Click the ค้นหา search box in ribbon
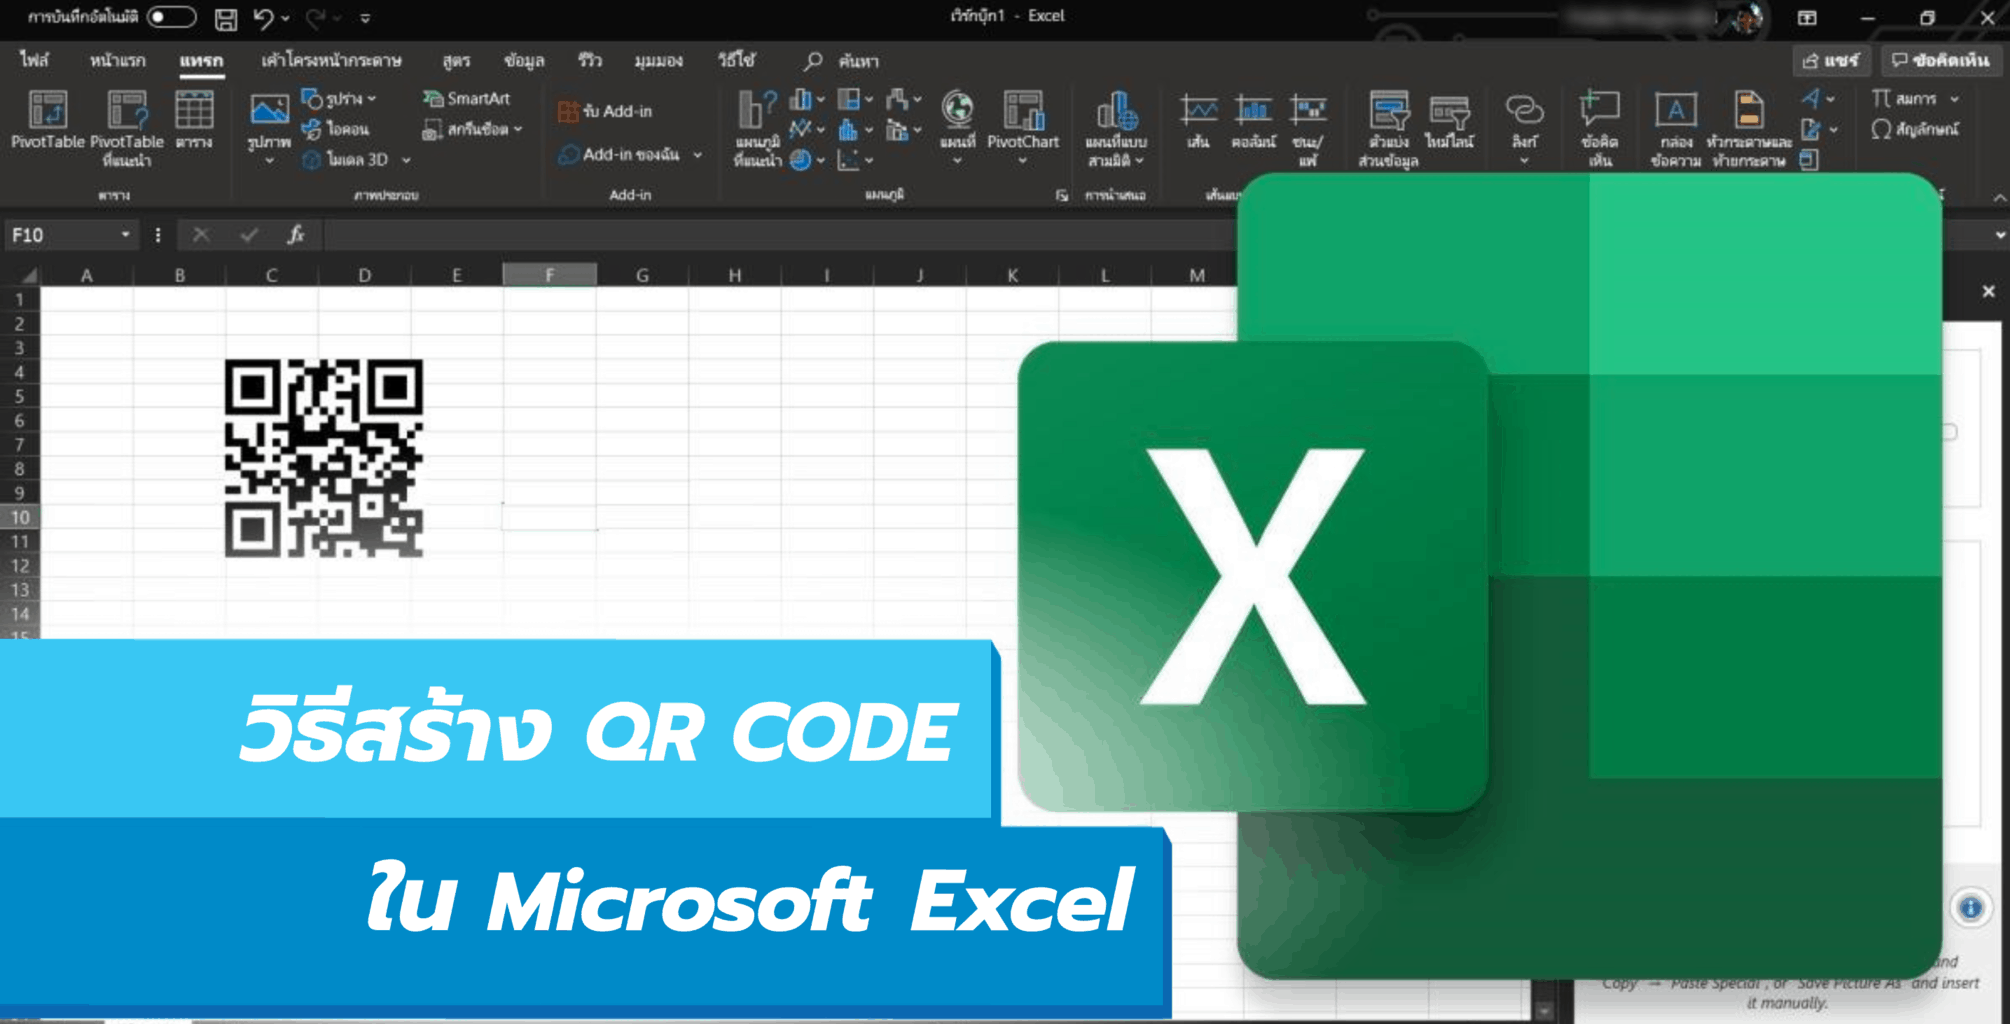 pos(842,61)
